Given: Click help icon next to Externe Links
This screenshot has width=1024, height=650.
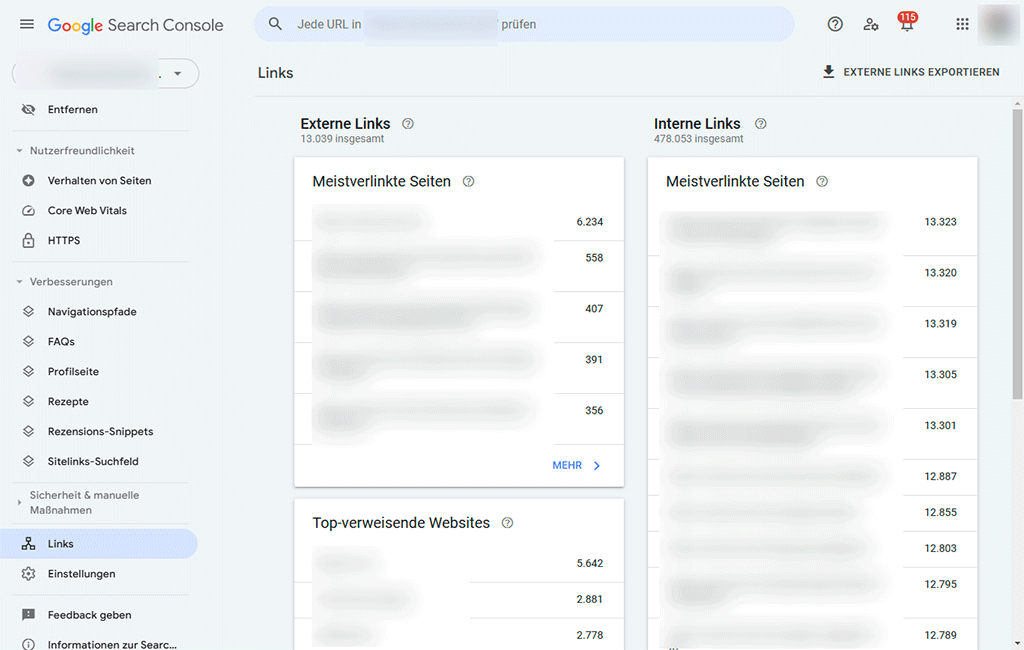Looking at the screenshot, I should click(408, 124).
